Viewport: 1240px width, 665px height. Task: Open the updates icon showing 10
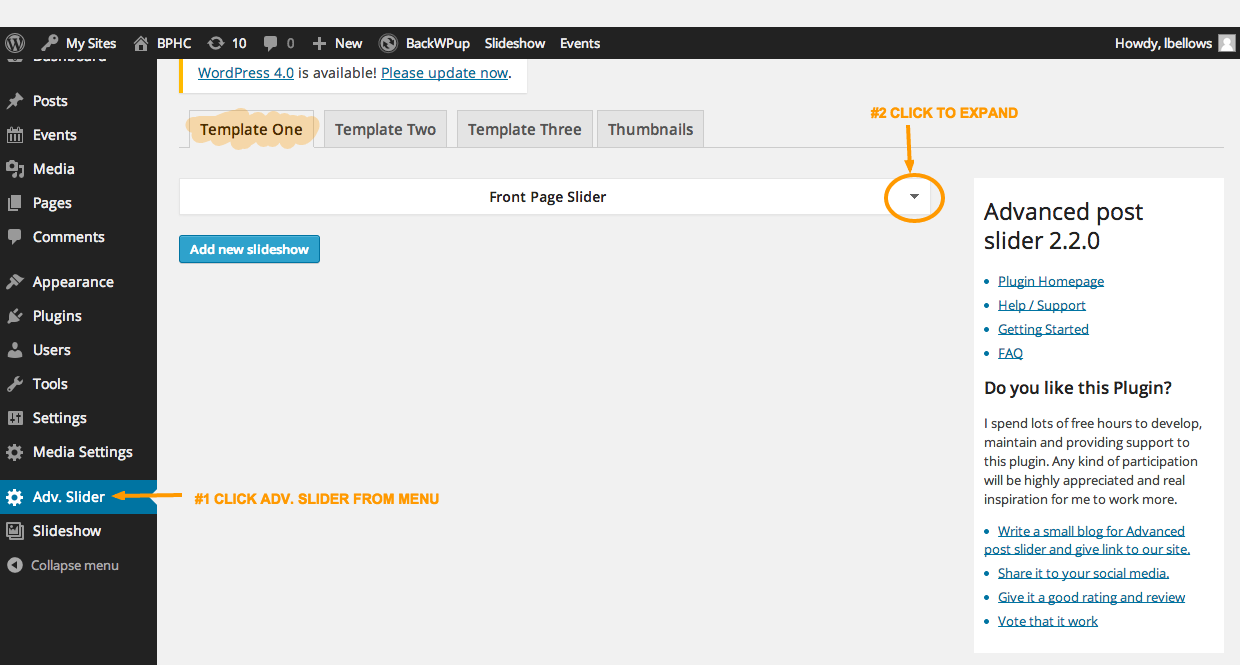point(216,43)
